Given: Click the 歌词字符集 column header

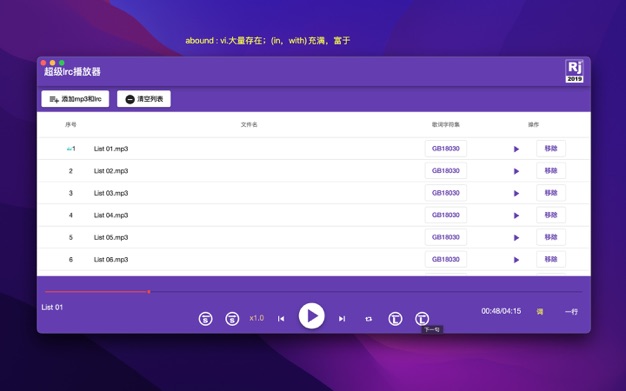Looking at the screenshot, I should (446, 125).
